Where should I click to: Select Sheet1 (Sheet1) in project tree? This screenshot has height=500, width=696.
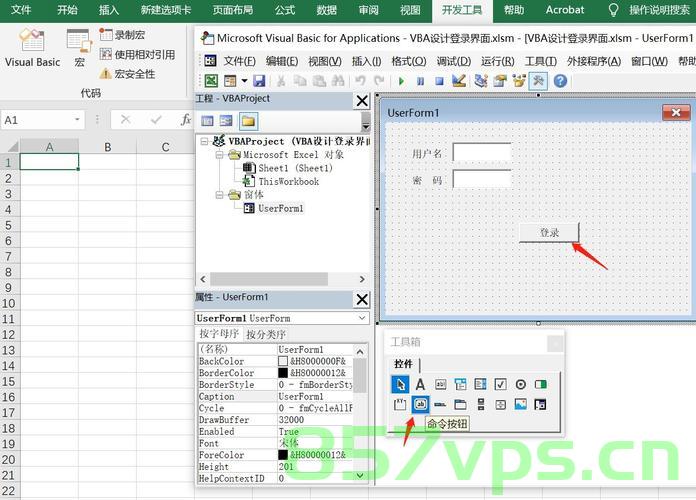point(288,168)
